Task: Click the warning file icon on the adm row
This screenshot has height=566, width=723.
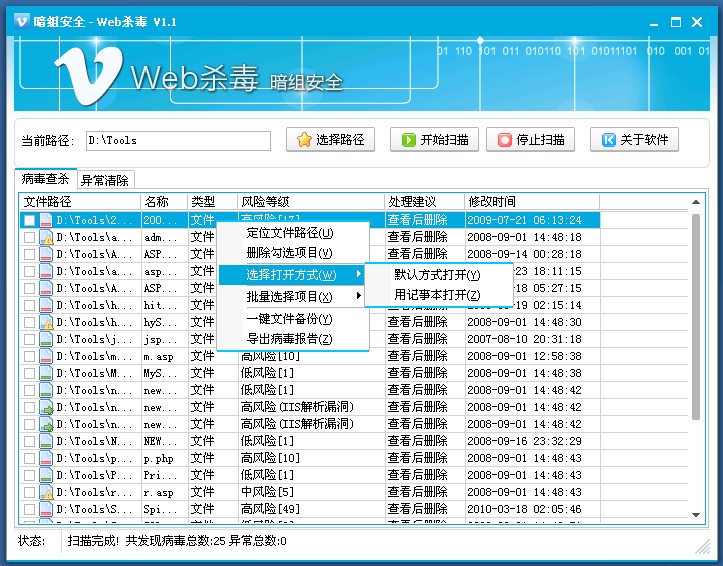Action: 46,238
